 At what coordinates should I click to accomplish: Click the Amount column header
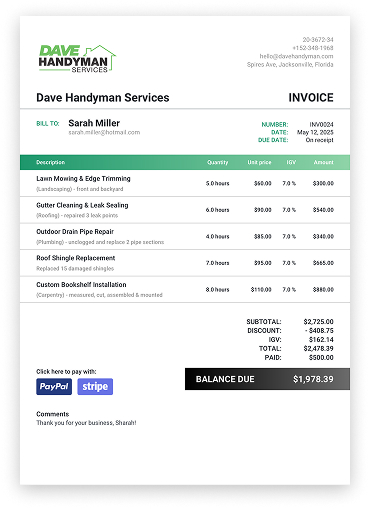click(x=323, y=162)
